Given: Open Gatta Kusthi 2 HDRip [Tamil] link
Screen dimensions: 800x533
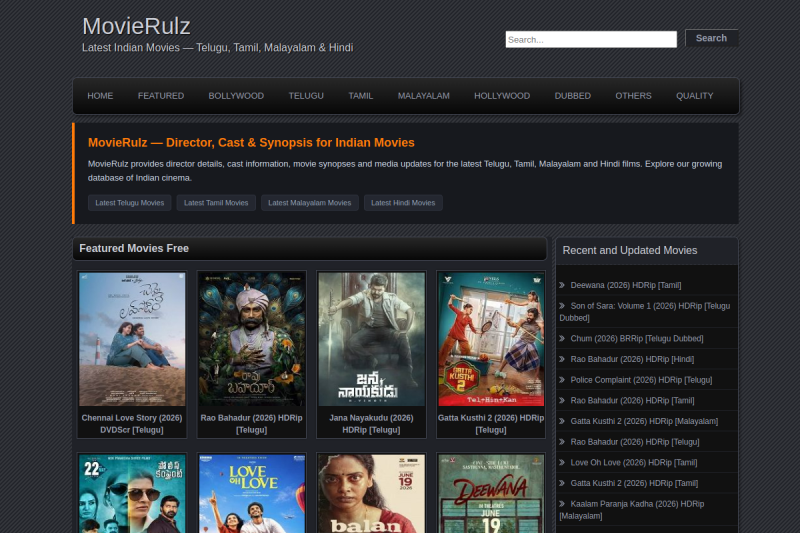Looking at the screenshot, I should (x=634, y=483).
